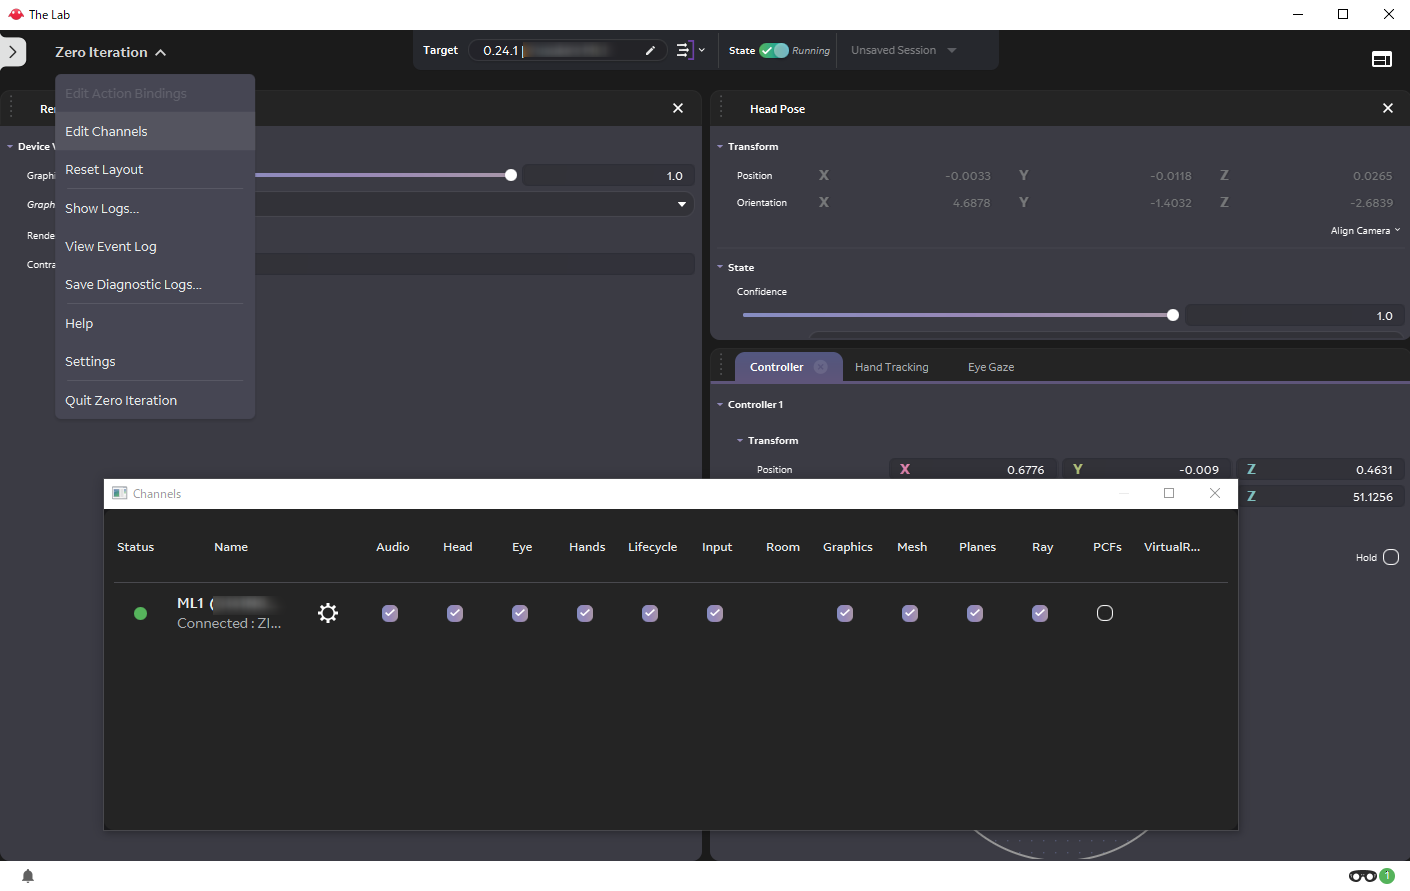Uncheck the Graphics channel for ML1
This screenshot has width=1410, height=891.
845,613
